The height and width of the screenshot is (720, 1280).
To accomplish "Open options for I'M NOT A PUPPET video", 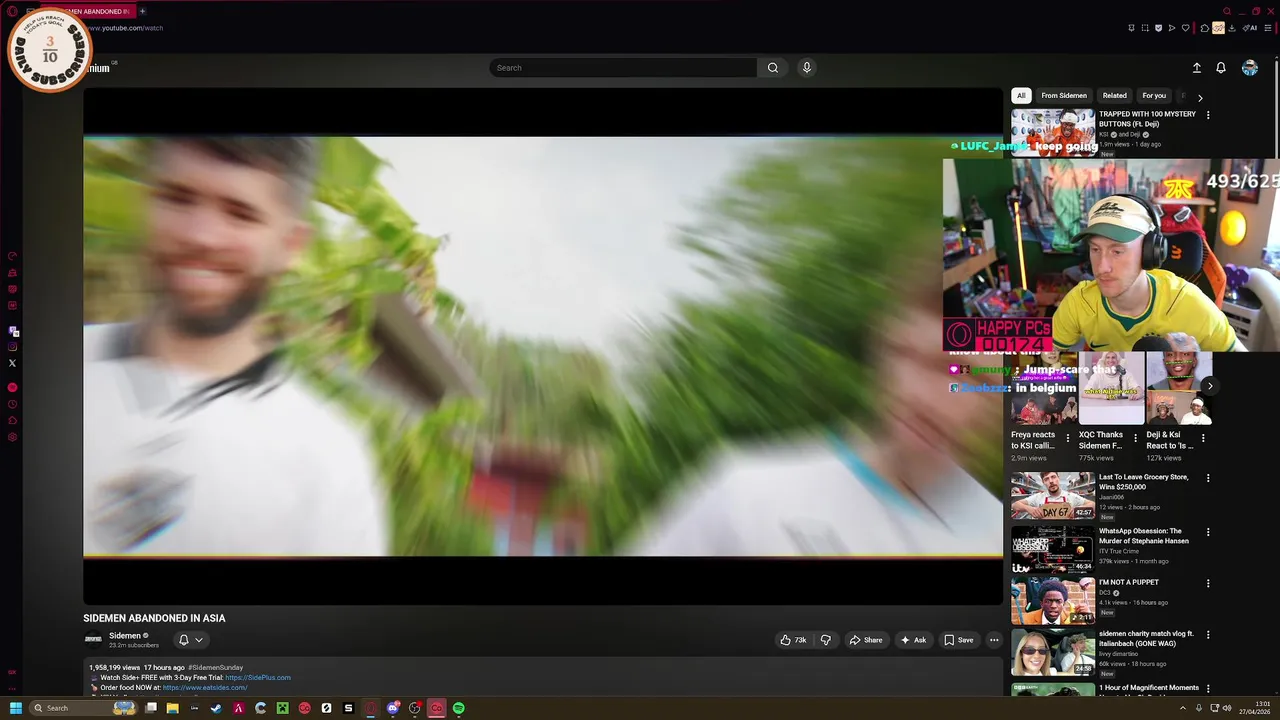I will tap(1208, 583).
